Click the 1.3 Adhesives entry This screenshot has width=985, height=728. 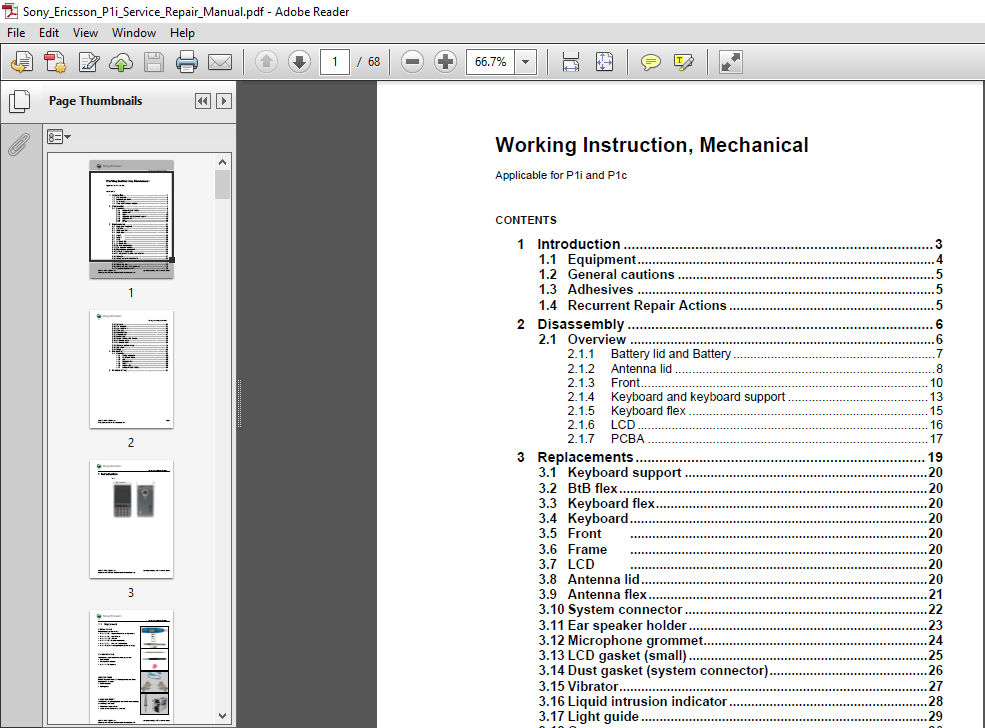click(741, 290)
